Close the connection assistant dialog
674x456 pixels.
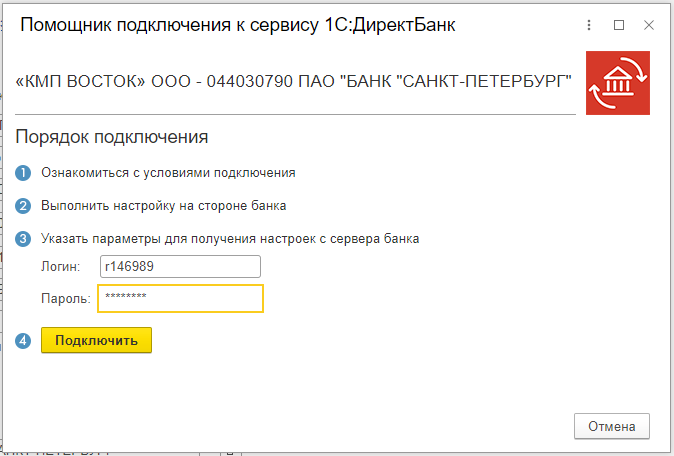647,26
